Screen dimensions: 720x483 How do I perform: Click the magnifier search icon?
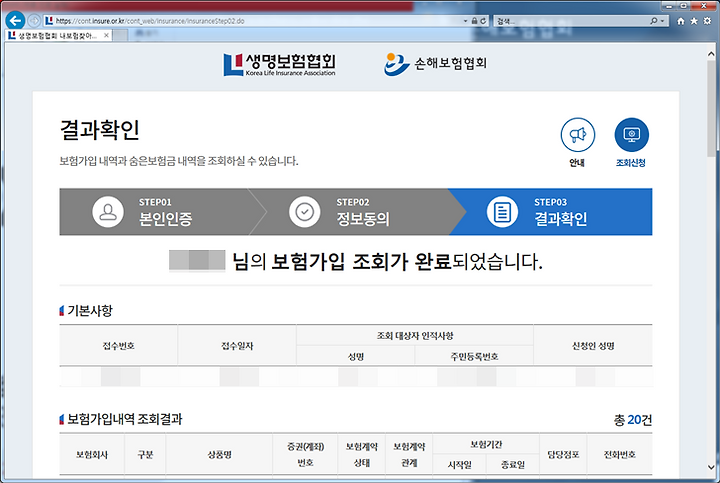(x=653, y=21)
